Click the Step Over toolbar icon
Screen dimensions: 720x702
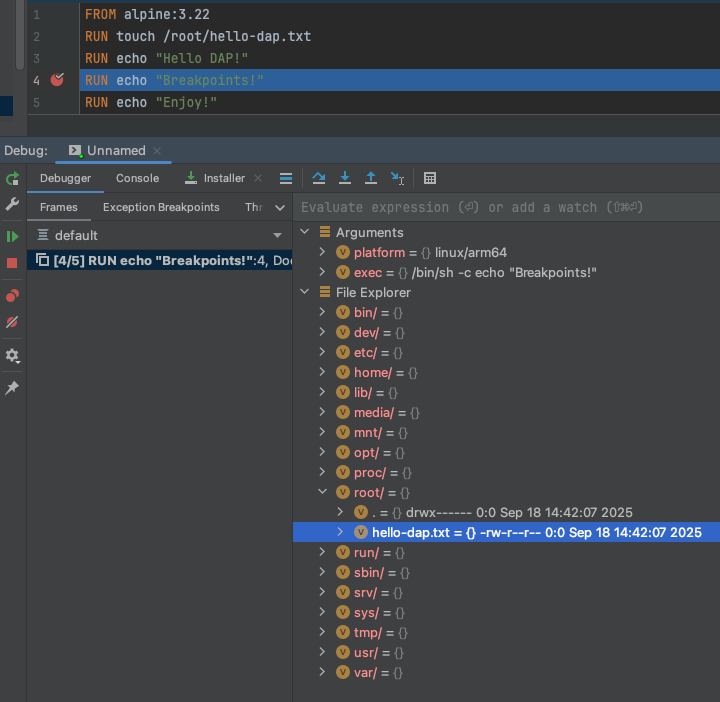(319, 178)
